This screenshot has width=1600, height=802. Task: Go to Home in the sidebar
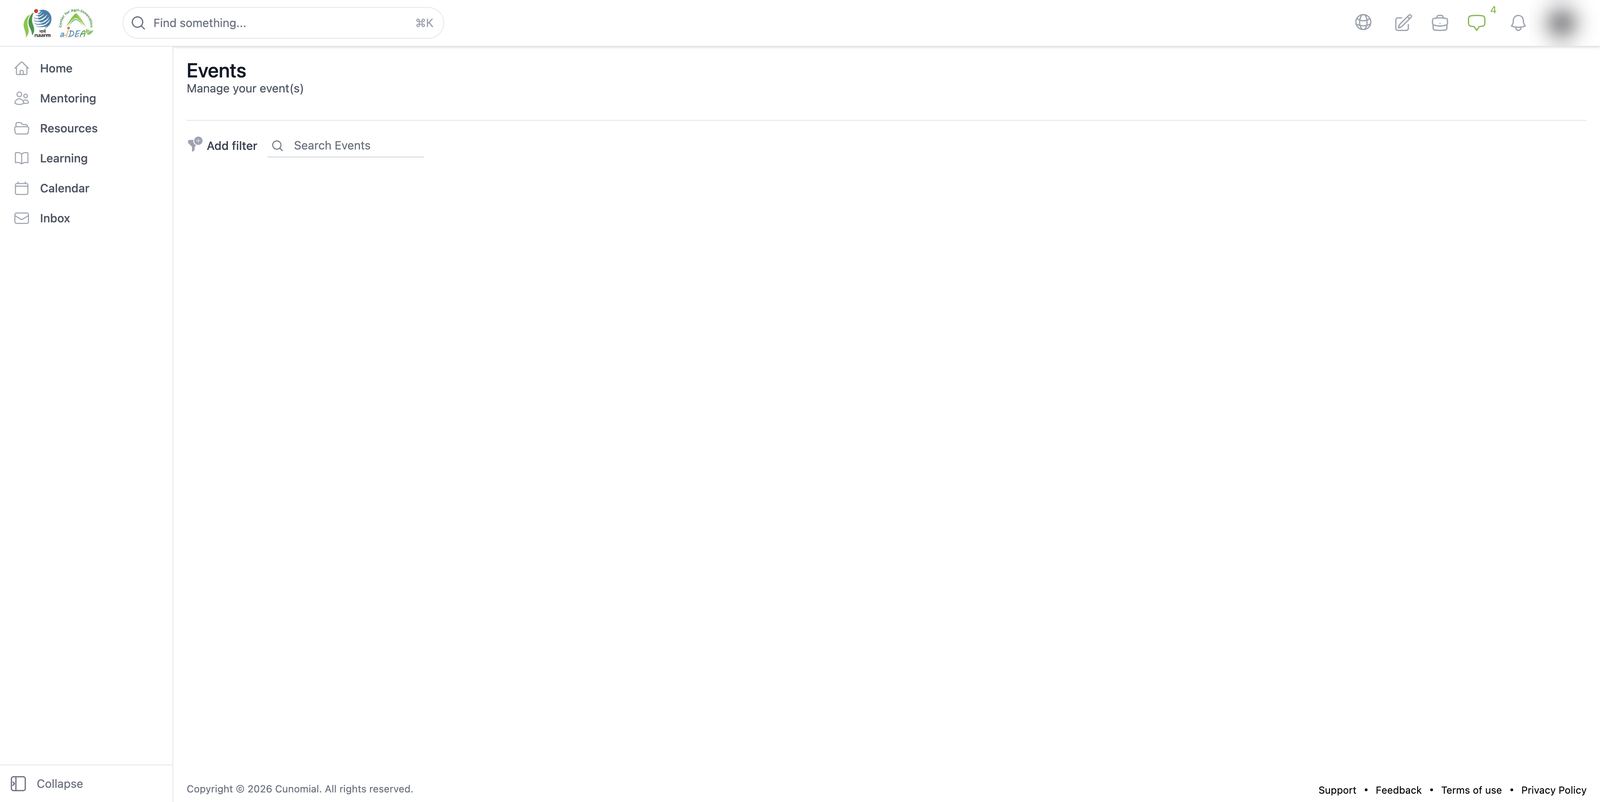56,68
